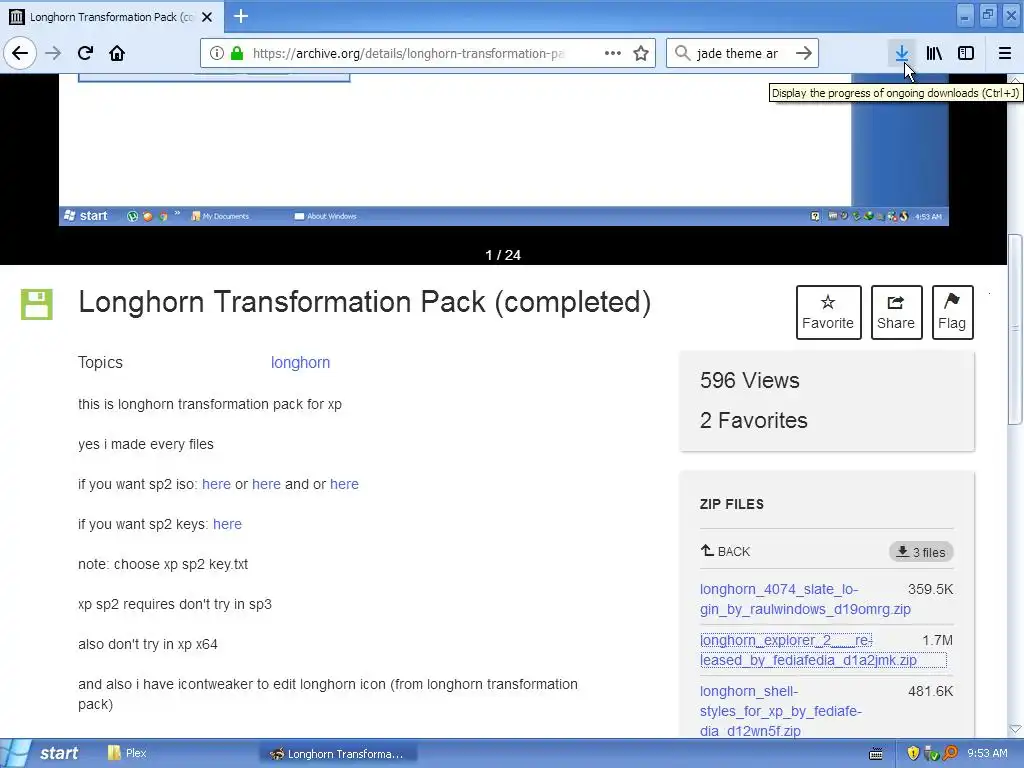Click the '1 / 24' image counter
This screenshot has width=1024, height=768.
point(503,255)
